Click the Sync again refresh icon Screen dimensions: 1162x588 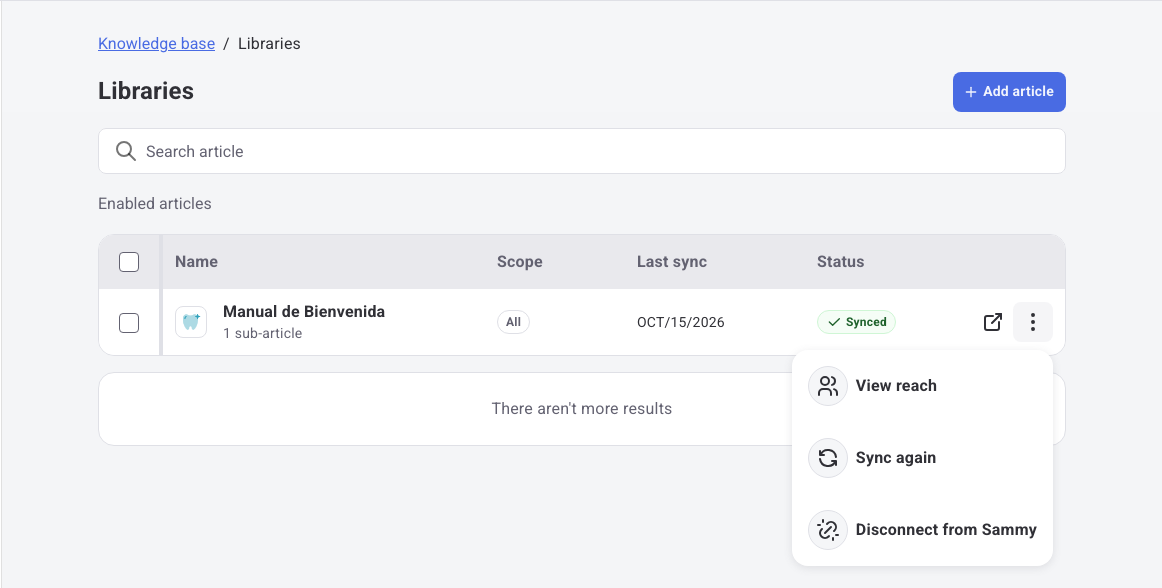point(827,457)
